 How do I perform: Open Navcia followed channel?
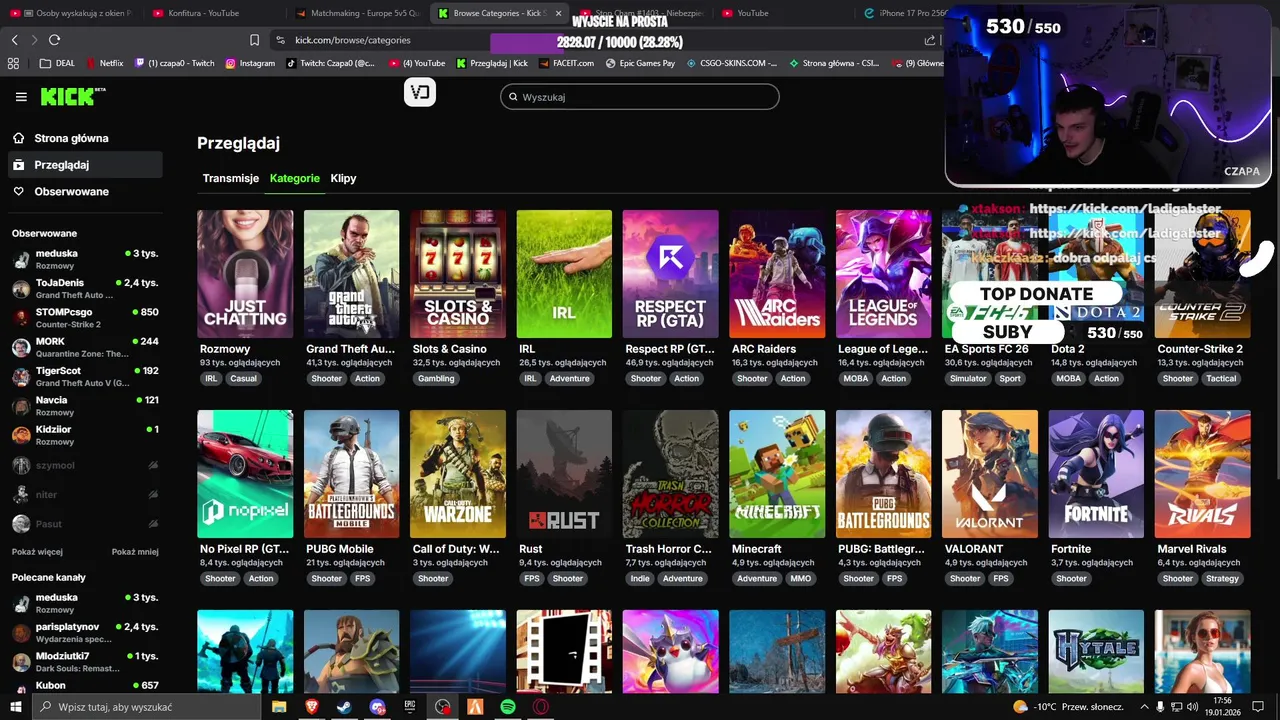coord(85,405)
